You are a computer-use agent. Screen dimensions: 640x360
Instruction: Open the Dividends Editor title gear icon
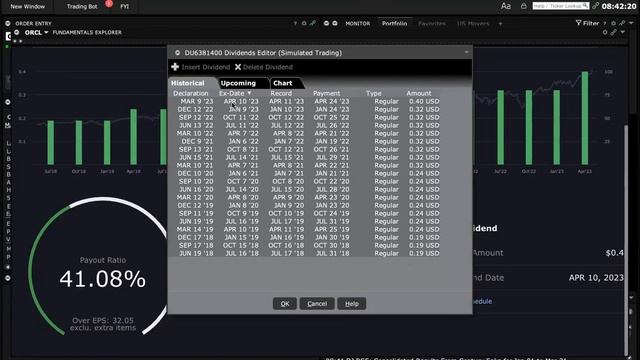pyautogui.click(x=178, y=53)
